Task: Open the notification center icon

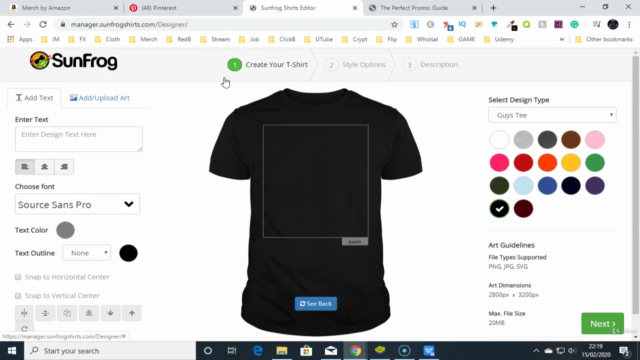Action: (x=624, y=351)
